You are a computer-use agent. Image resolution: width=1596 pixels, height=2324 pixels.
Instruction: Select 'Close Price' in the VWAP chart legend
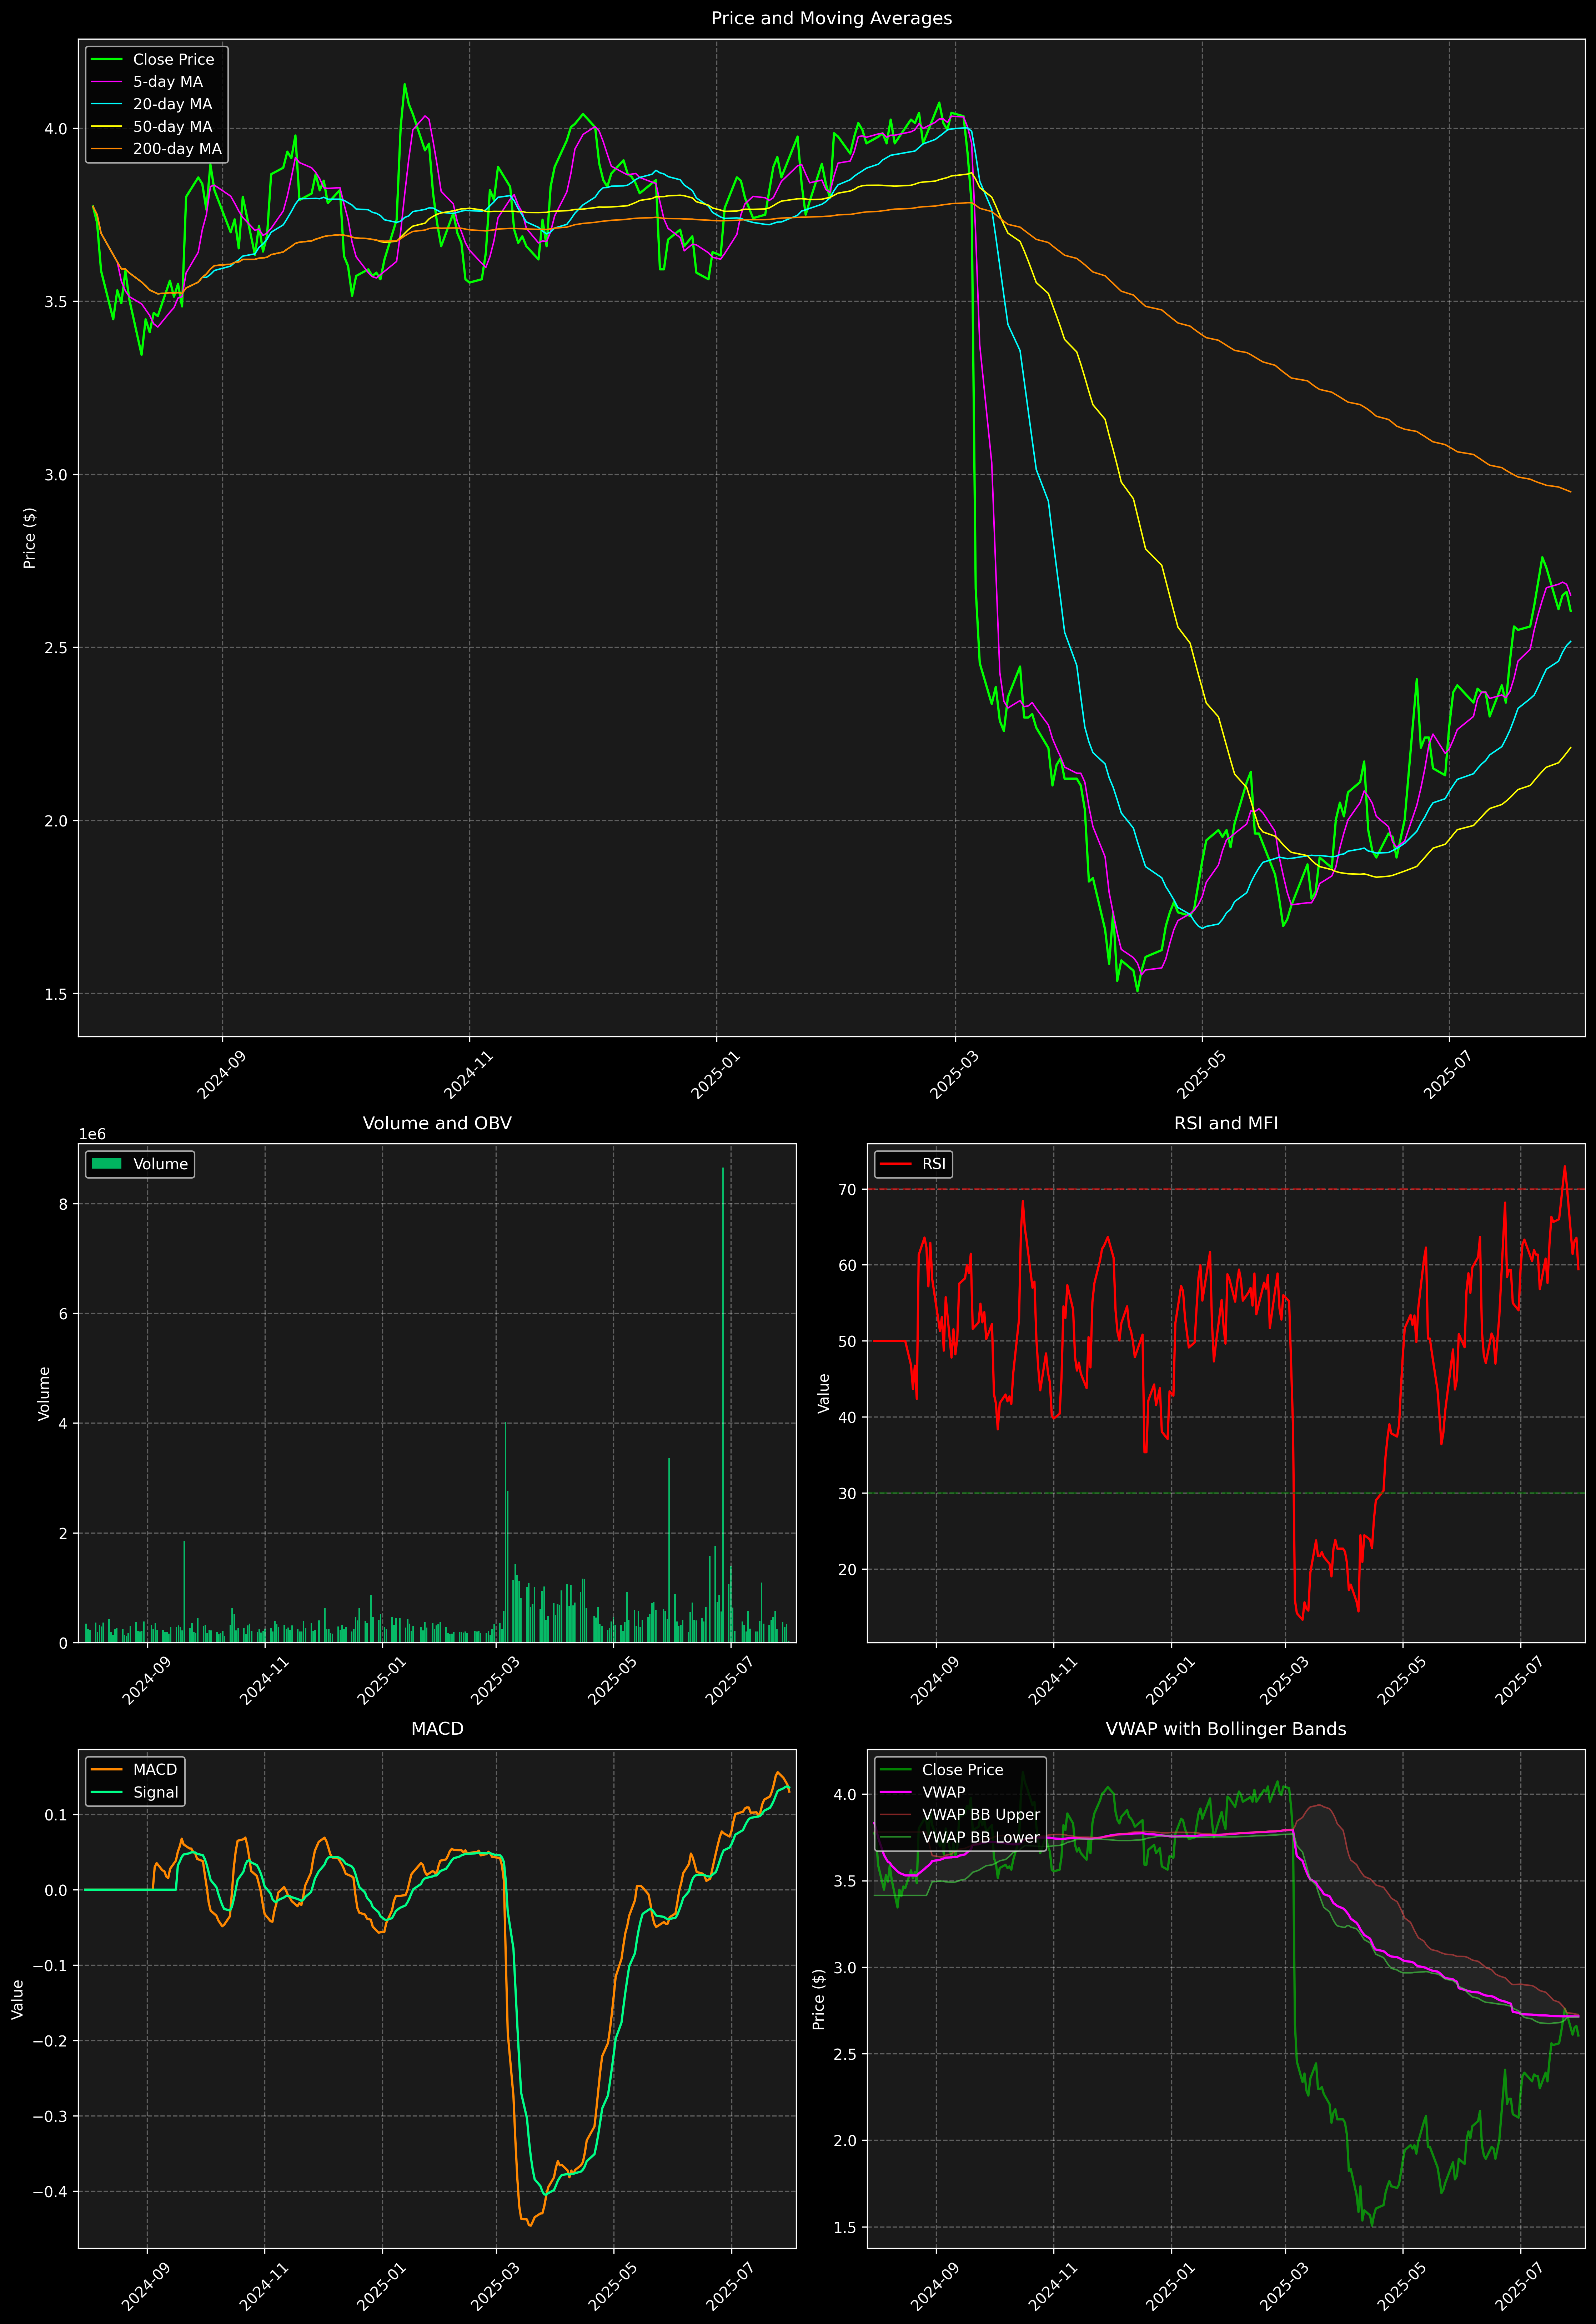[x=962, y=1770]
